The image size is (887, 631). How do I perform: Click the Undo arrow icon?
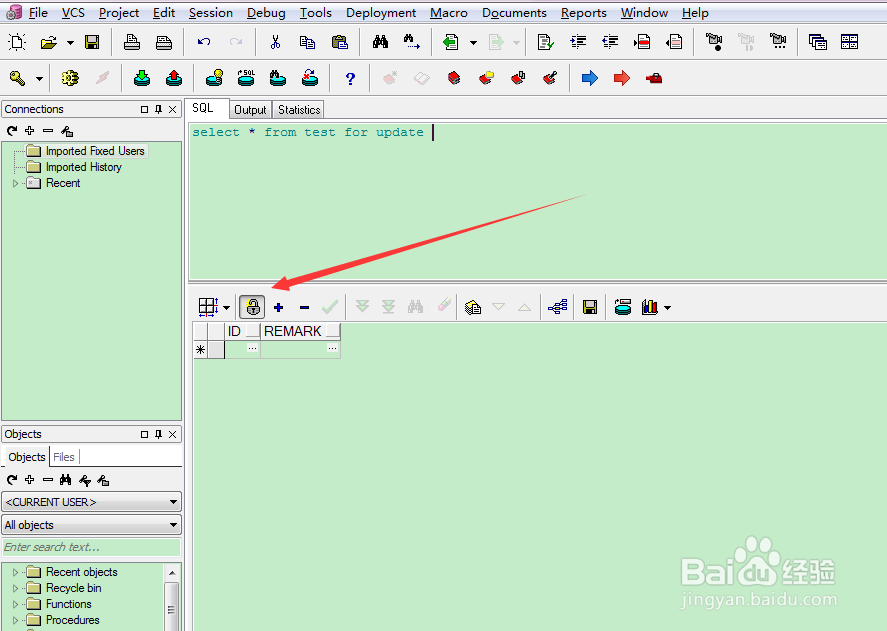click(x=204, y=41)
